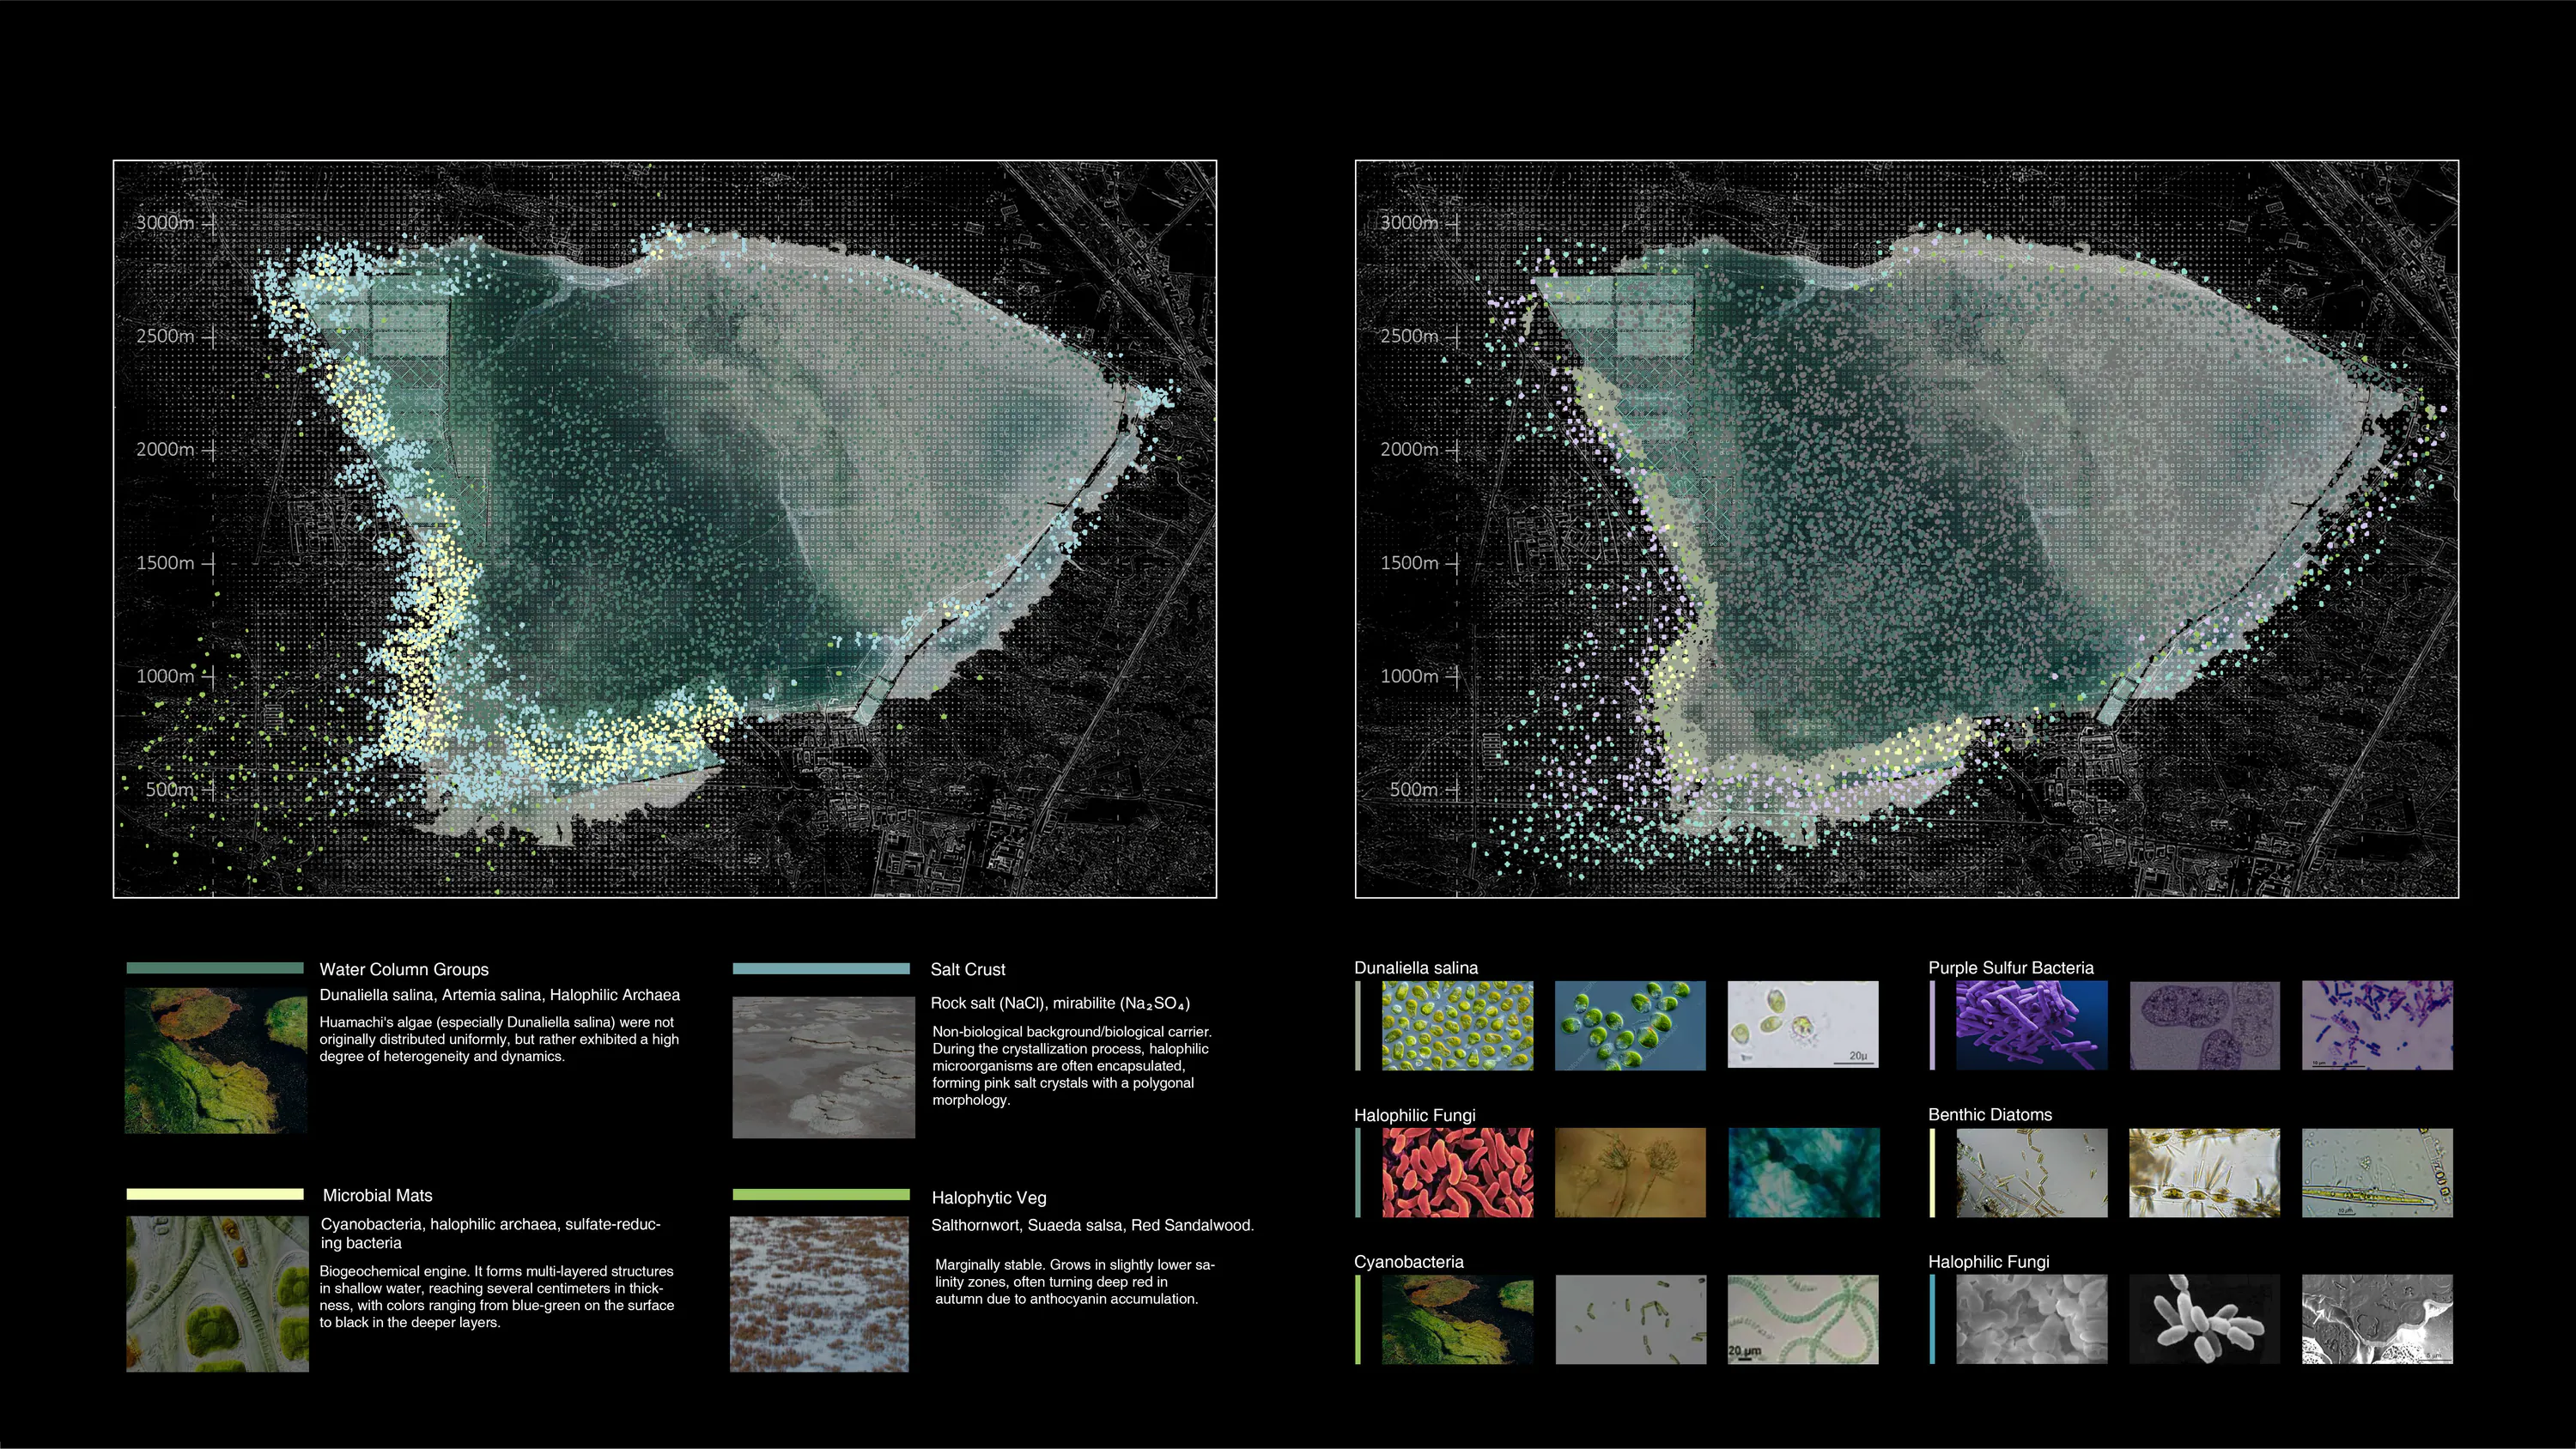Click the "Cyanobacteria" label
The width and height of the screenshot is (2576, 1449).
pyautogui.click(x=1408, y=1262)
